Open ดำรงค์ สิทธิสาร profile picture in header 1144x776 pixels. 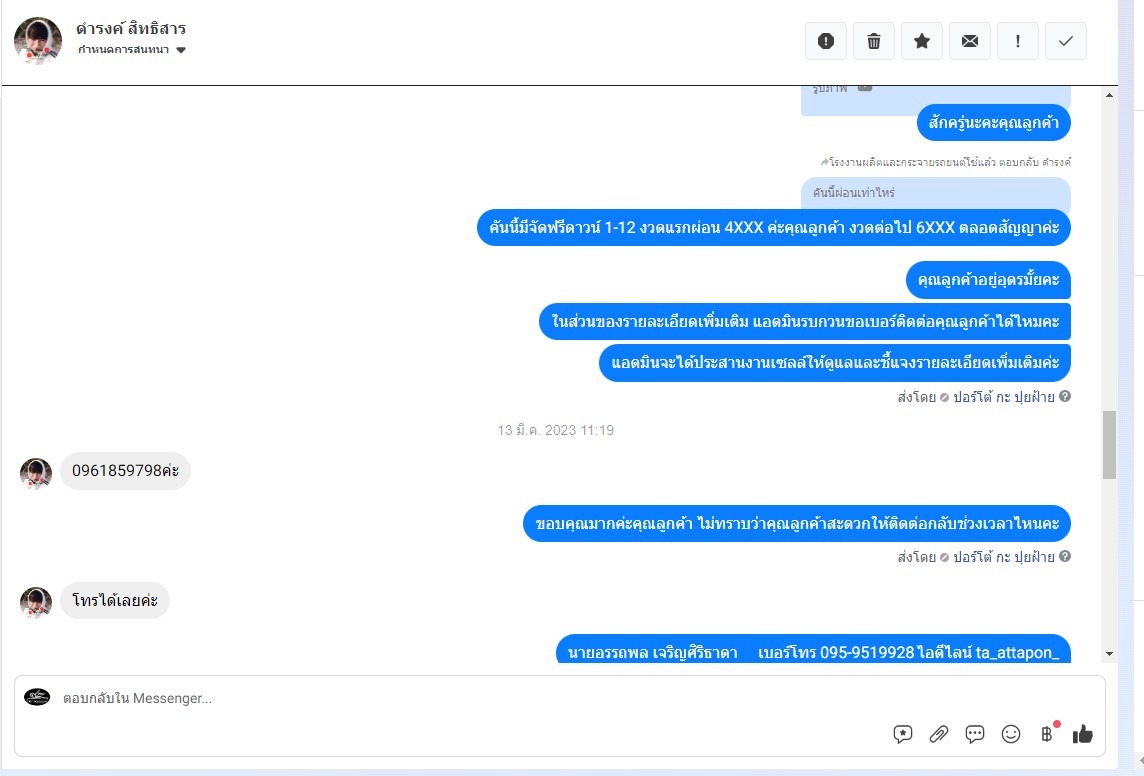point(37,41)
